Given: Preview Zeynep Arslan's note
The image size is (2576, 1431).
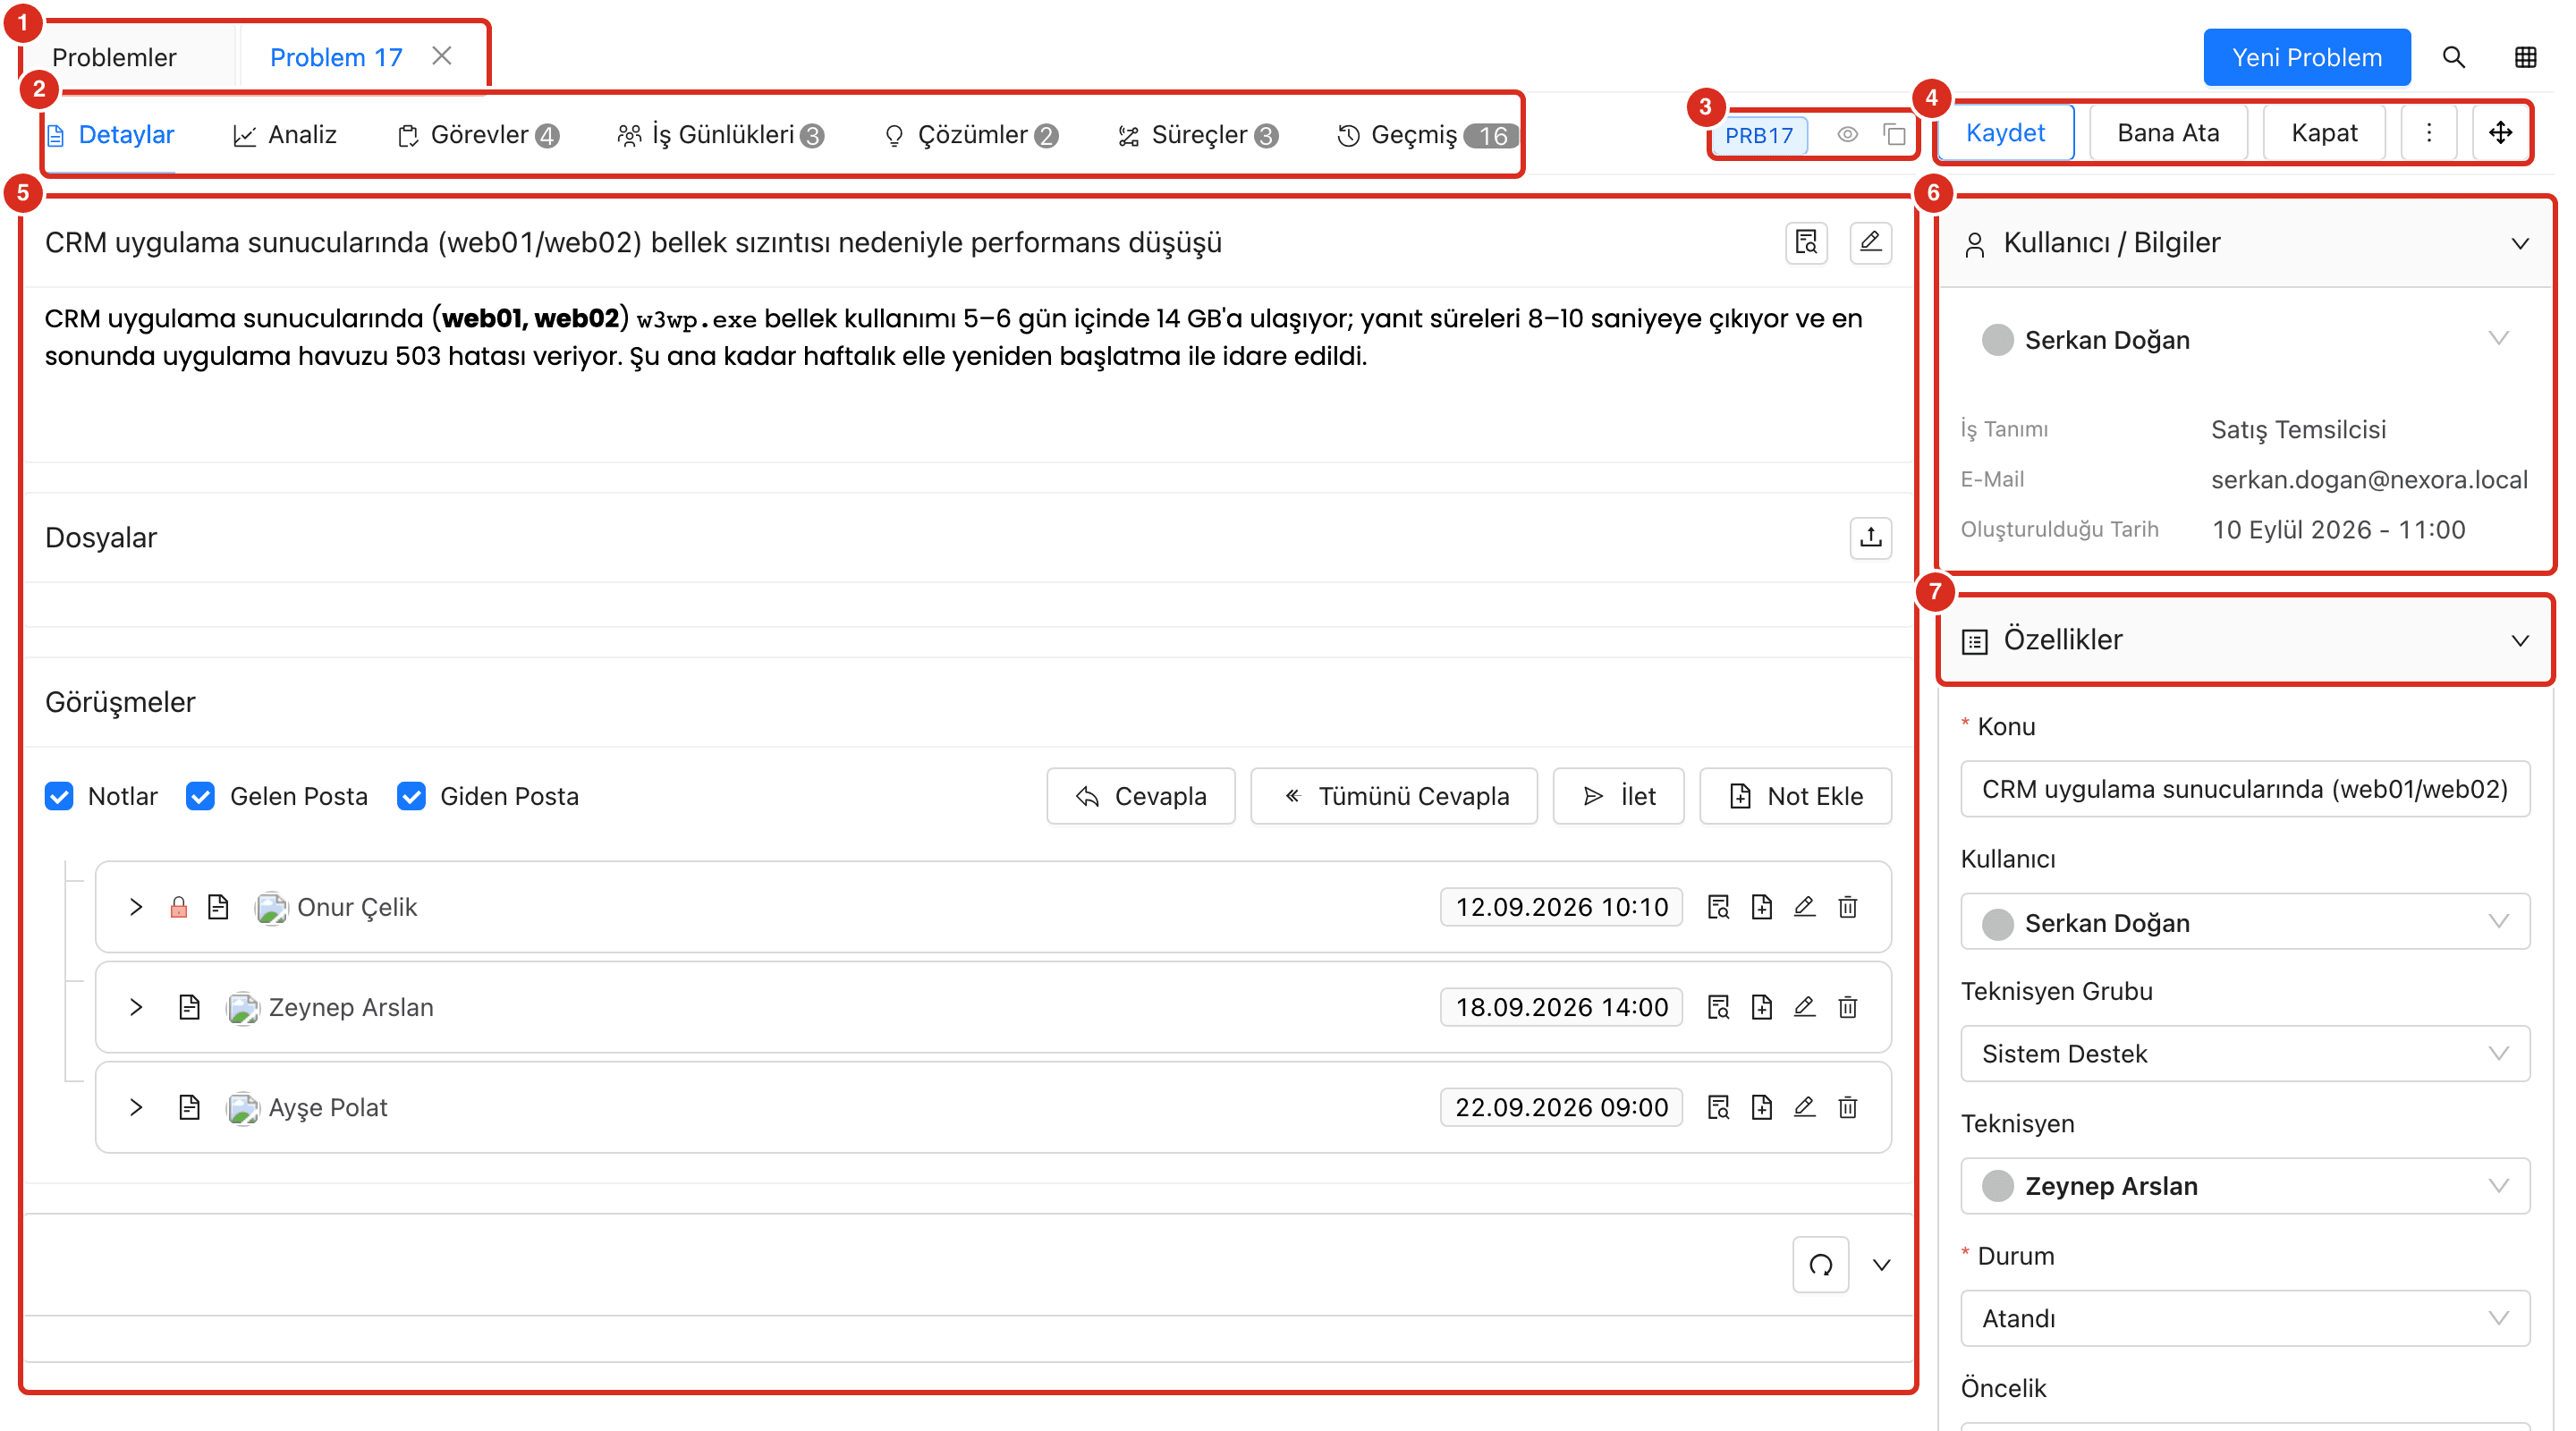Looking at the screenshot, I should point(1718,1007).
